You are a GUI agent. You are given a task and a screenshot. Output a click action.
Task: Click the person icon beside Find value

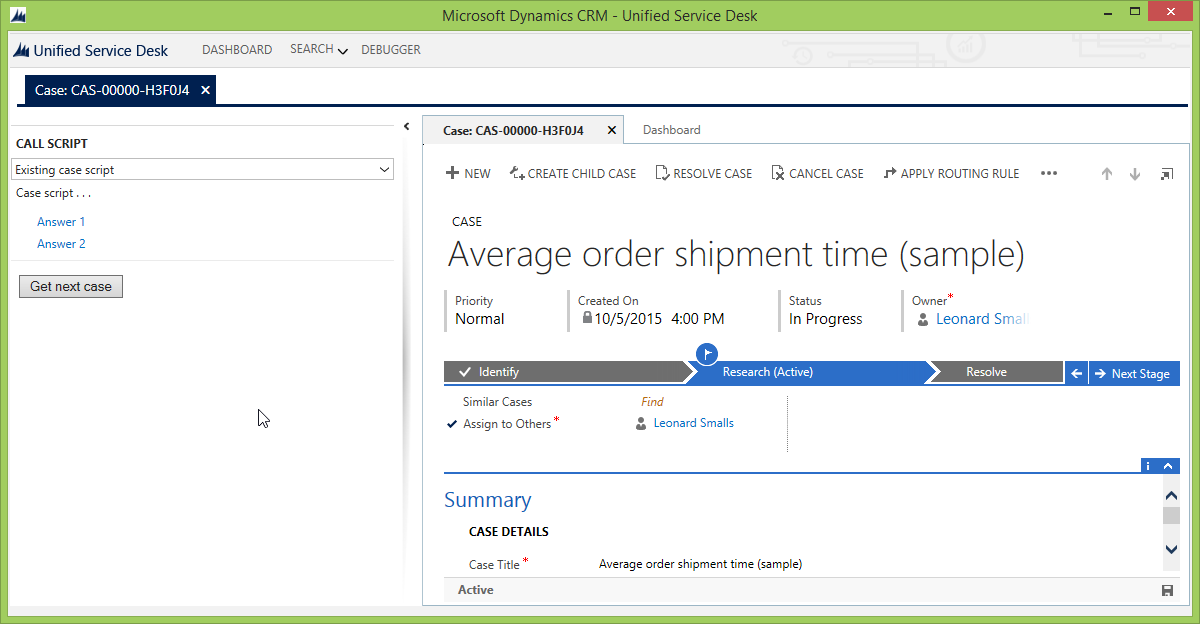[x=641, y=424]
